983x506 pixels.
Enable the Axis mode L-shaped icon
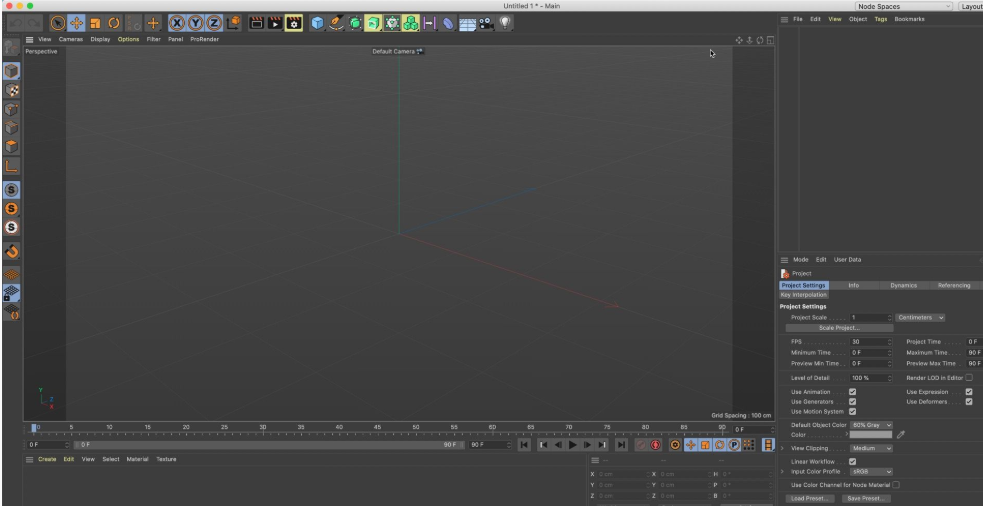pos(11,166)
